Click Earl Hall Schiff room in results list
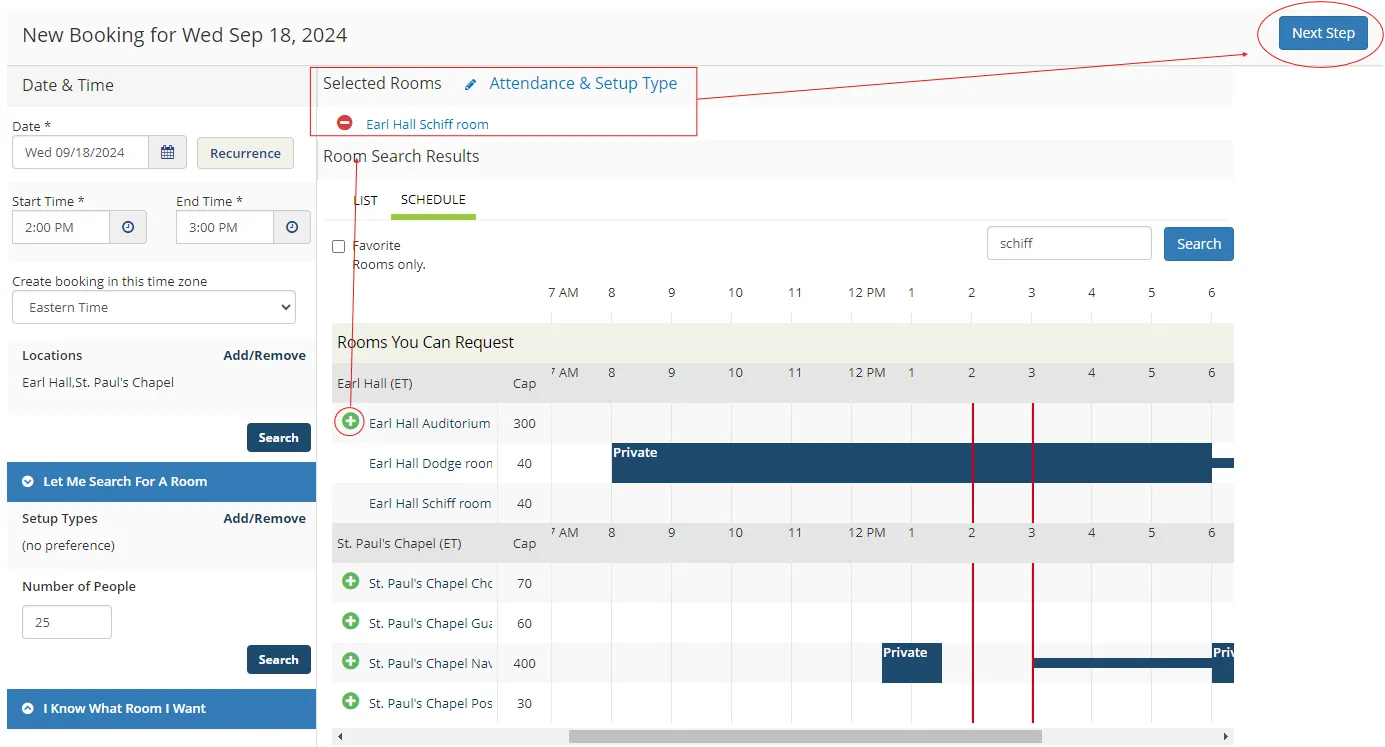Viewport: 1385px width, 747px height. (x=430, y=503)
